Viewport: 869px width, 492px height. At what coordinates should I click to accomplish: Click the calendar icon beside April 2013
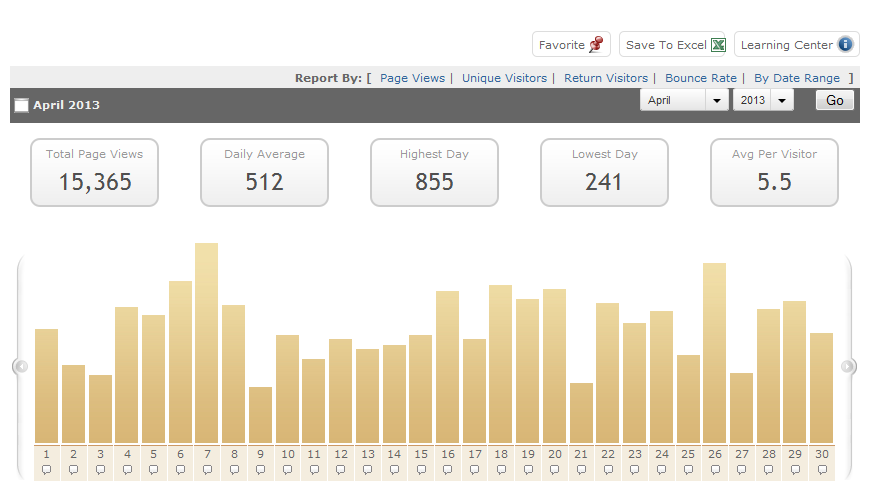(x=21, y=105)
